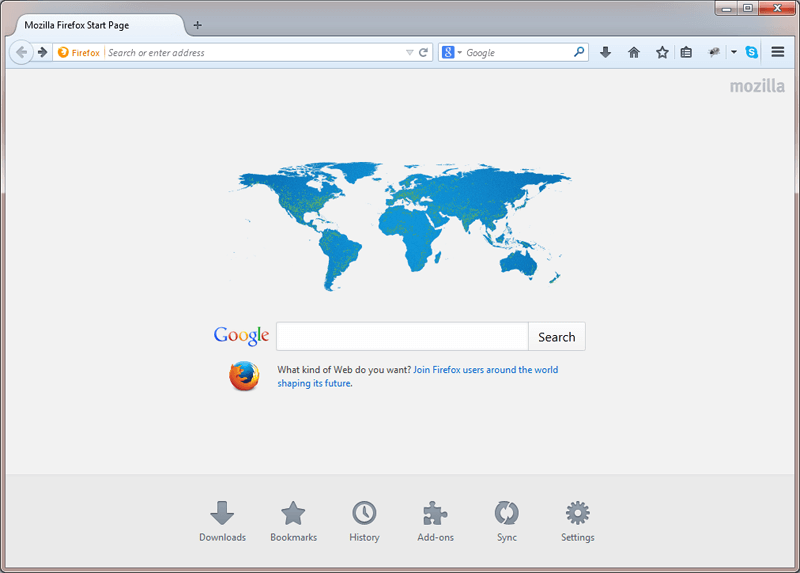Open a new tab with plus button
The width and height of the screenshot is (800, 573).
[197, 25]
